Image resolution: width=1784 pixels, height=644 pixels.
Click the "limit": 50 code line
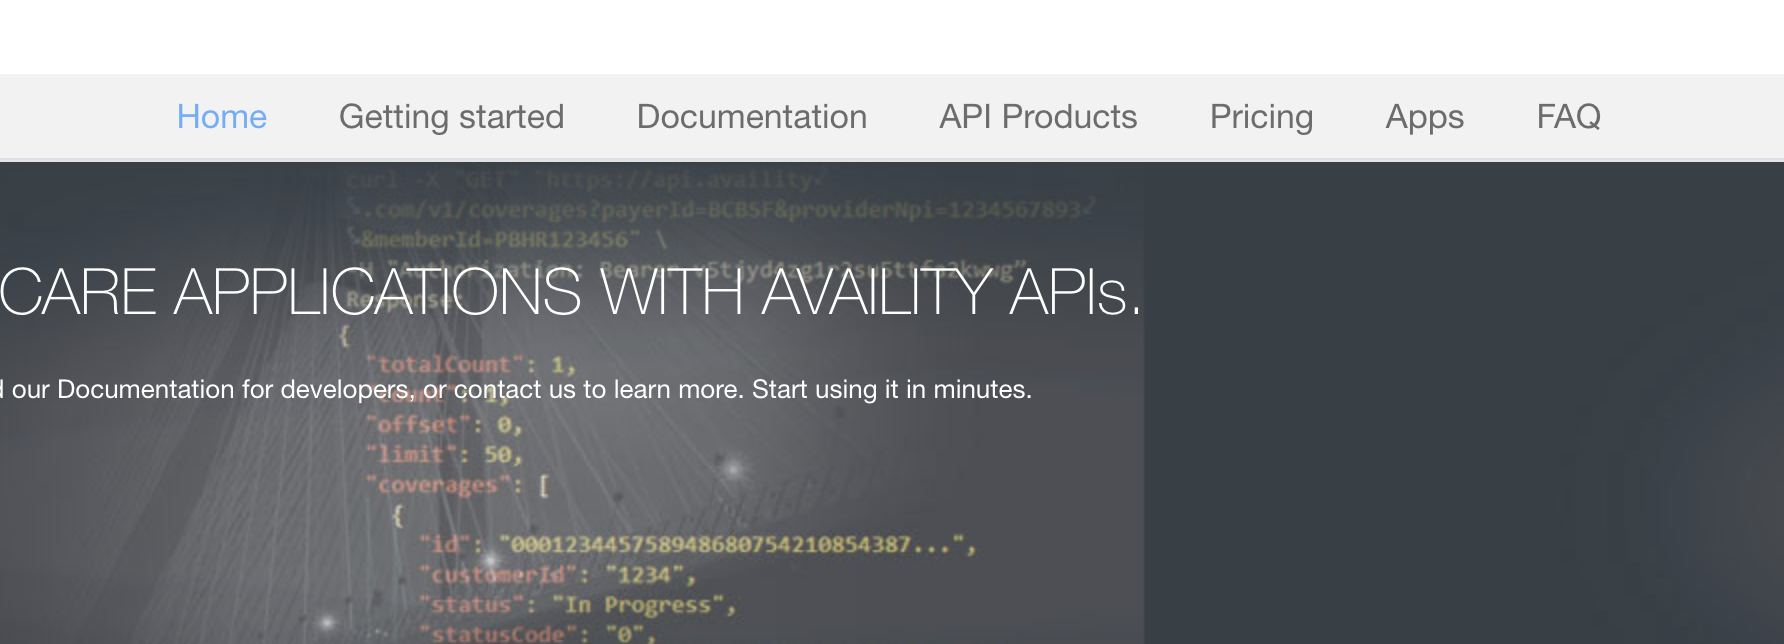444,455
